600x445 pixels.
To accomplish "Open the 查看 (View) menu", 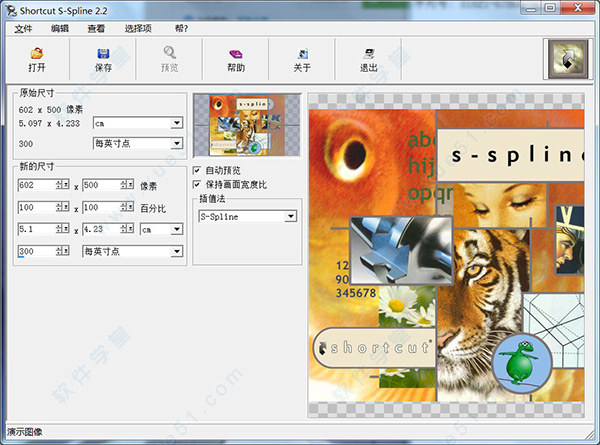I will pos(96,28).
